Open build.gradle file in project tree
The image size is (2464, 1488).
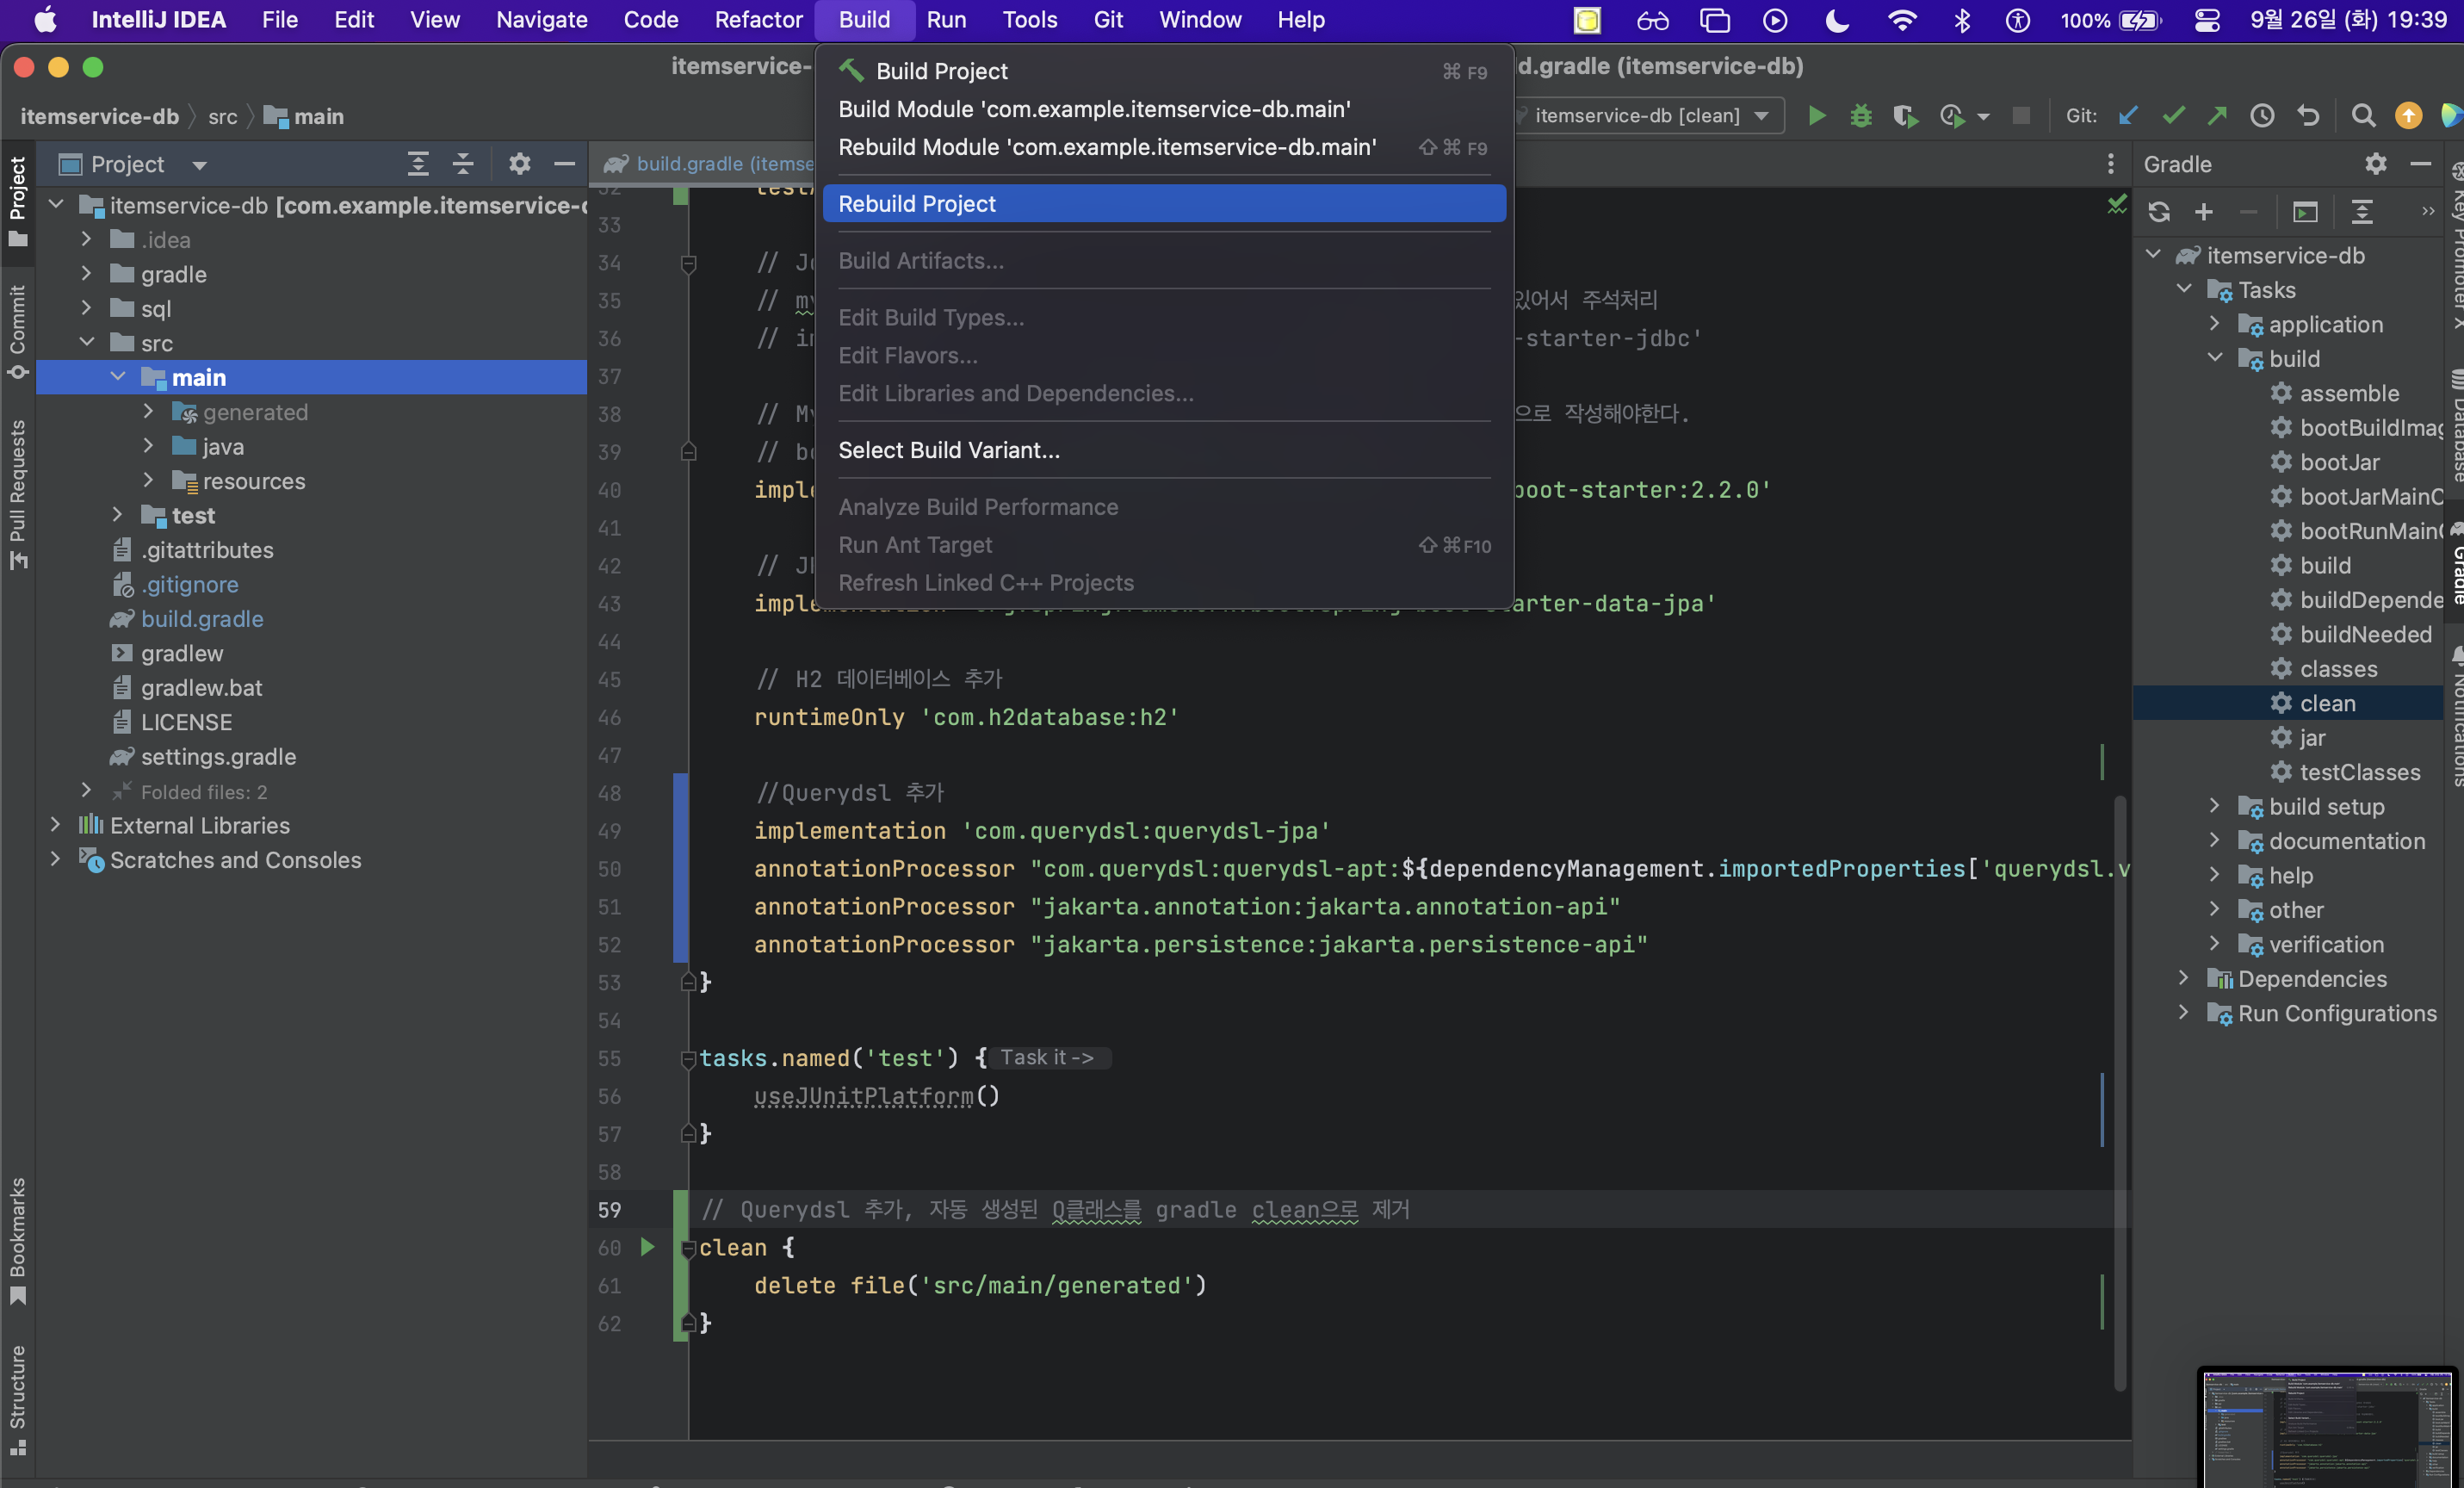pos(202,619)
